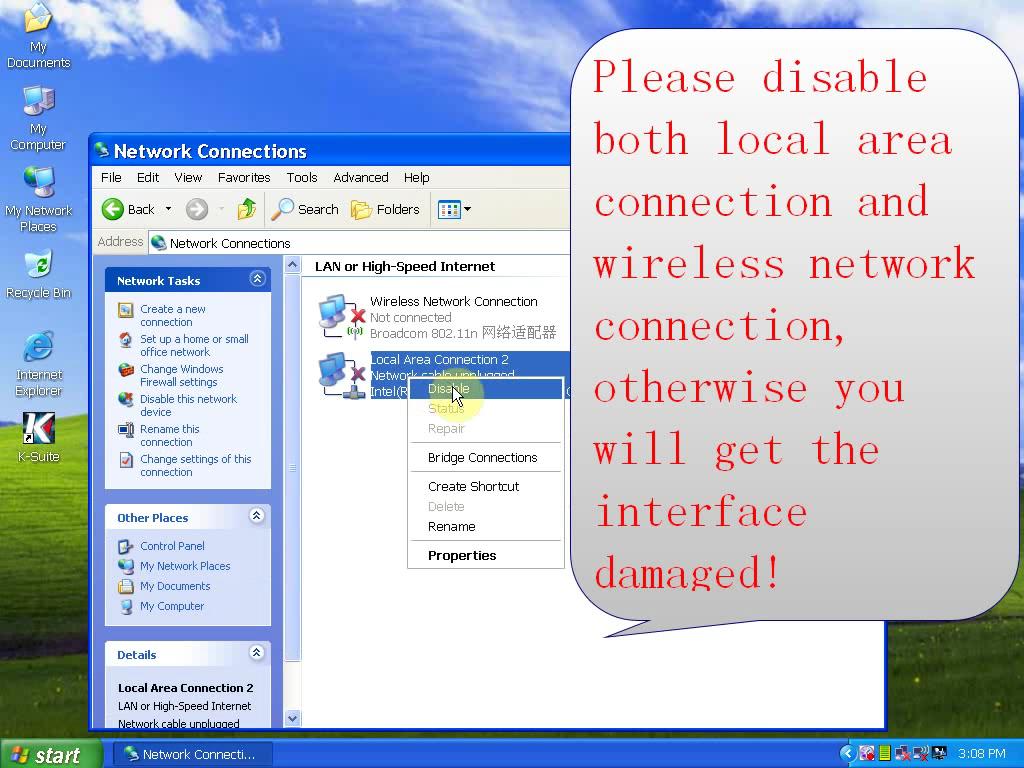
Task: Open the Help menu
Action: pyautogui.click(x=416, y=178)
